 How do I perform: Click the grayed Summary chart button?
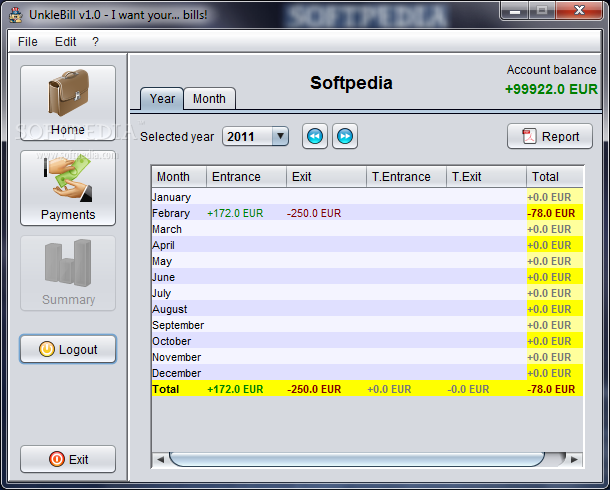click(68, 273)
